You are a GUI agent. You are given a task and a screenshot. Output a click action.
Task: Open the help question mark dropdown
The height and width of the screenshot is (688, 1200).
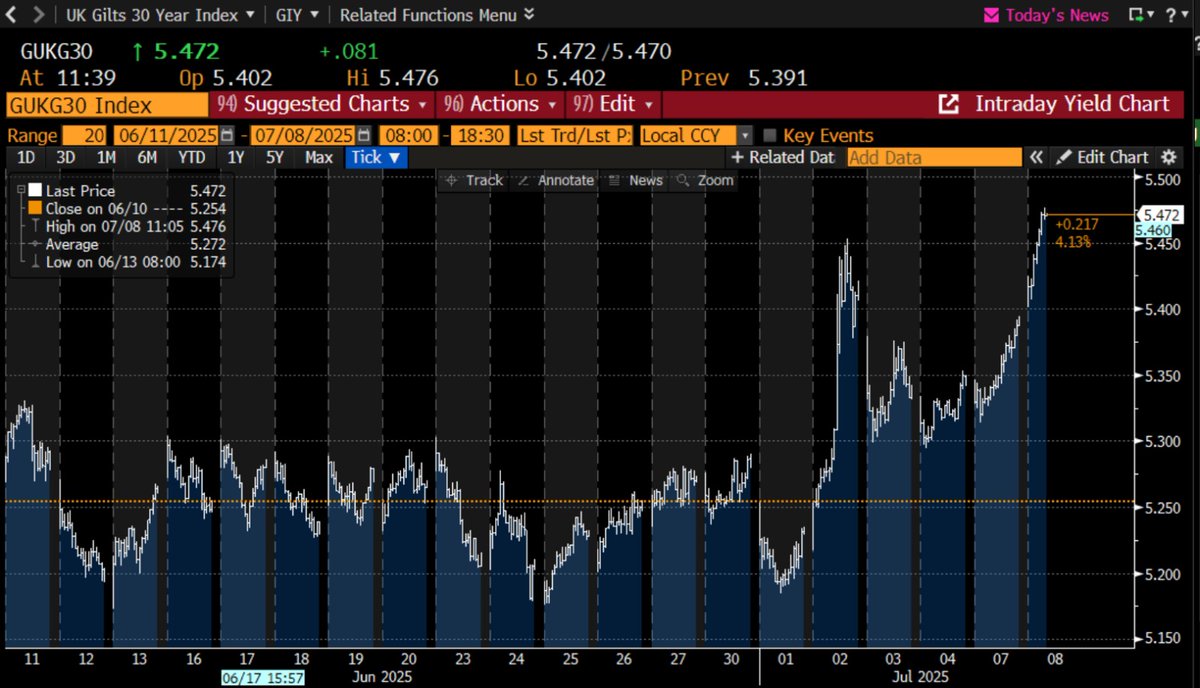1177,15
